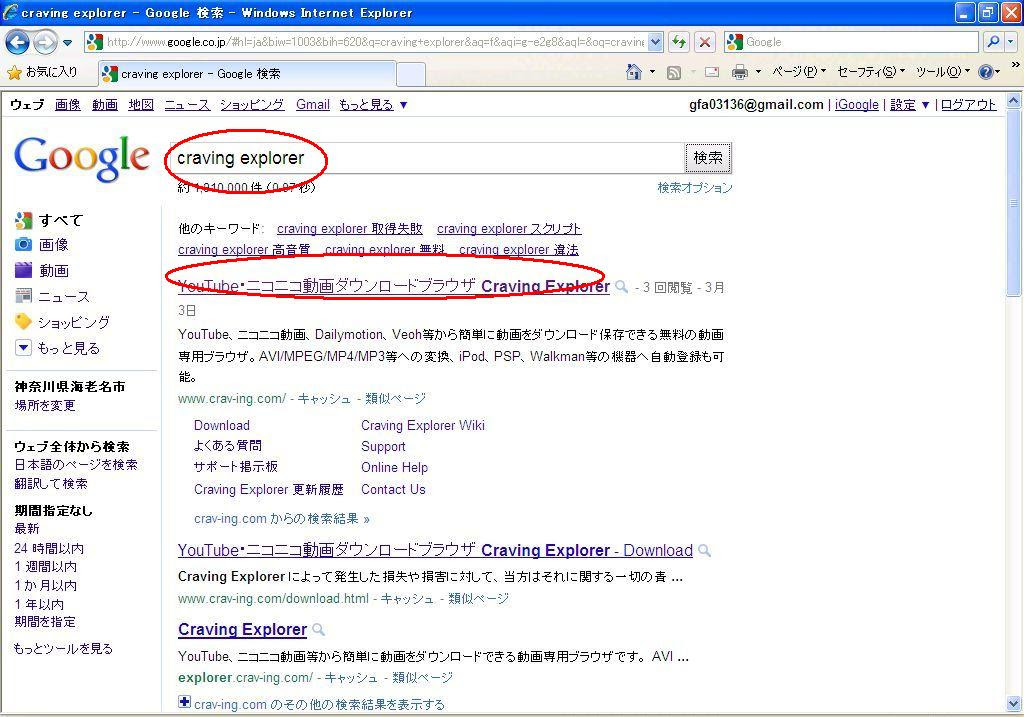1024x717 pixels.
Task: Open the ツール(O) menu
Action: coord(943,72)
